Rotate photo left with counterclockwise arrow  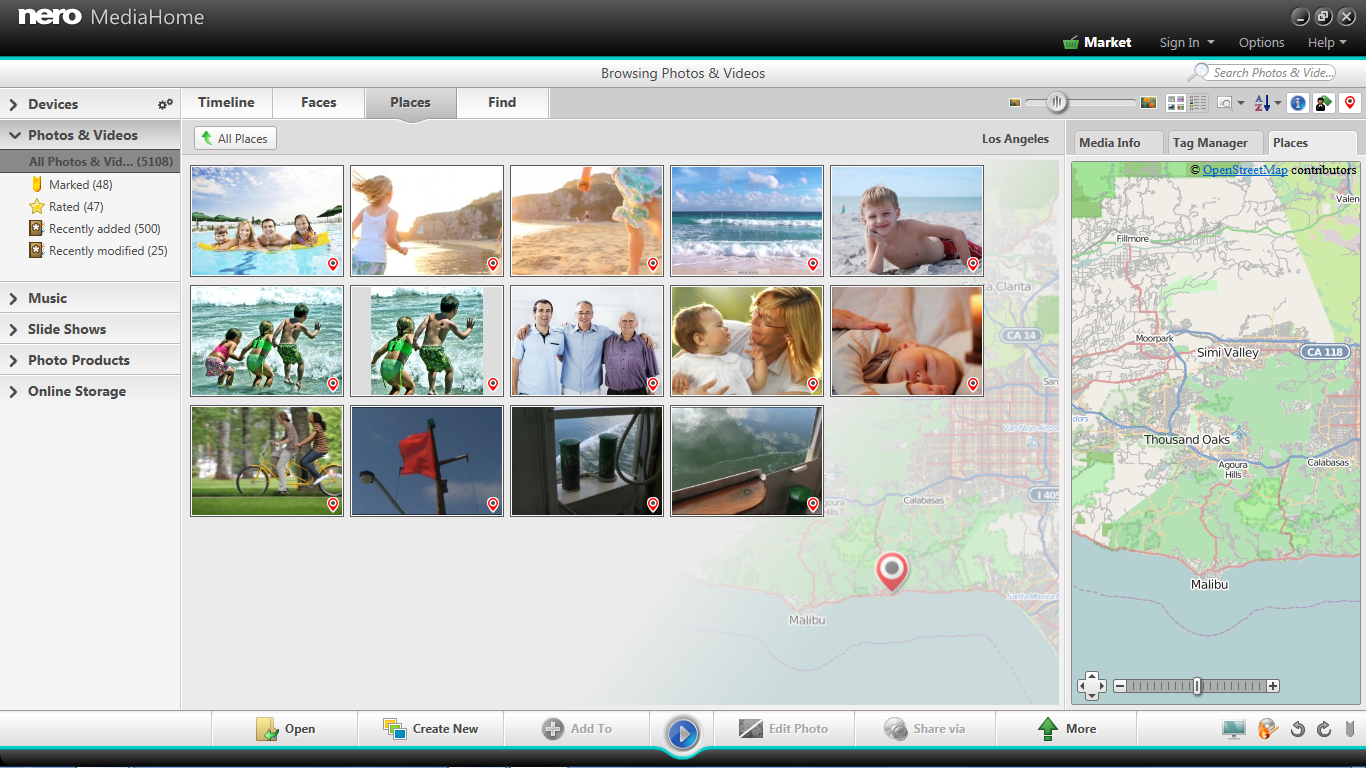[1298, 729]
